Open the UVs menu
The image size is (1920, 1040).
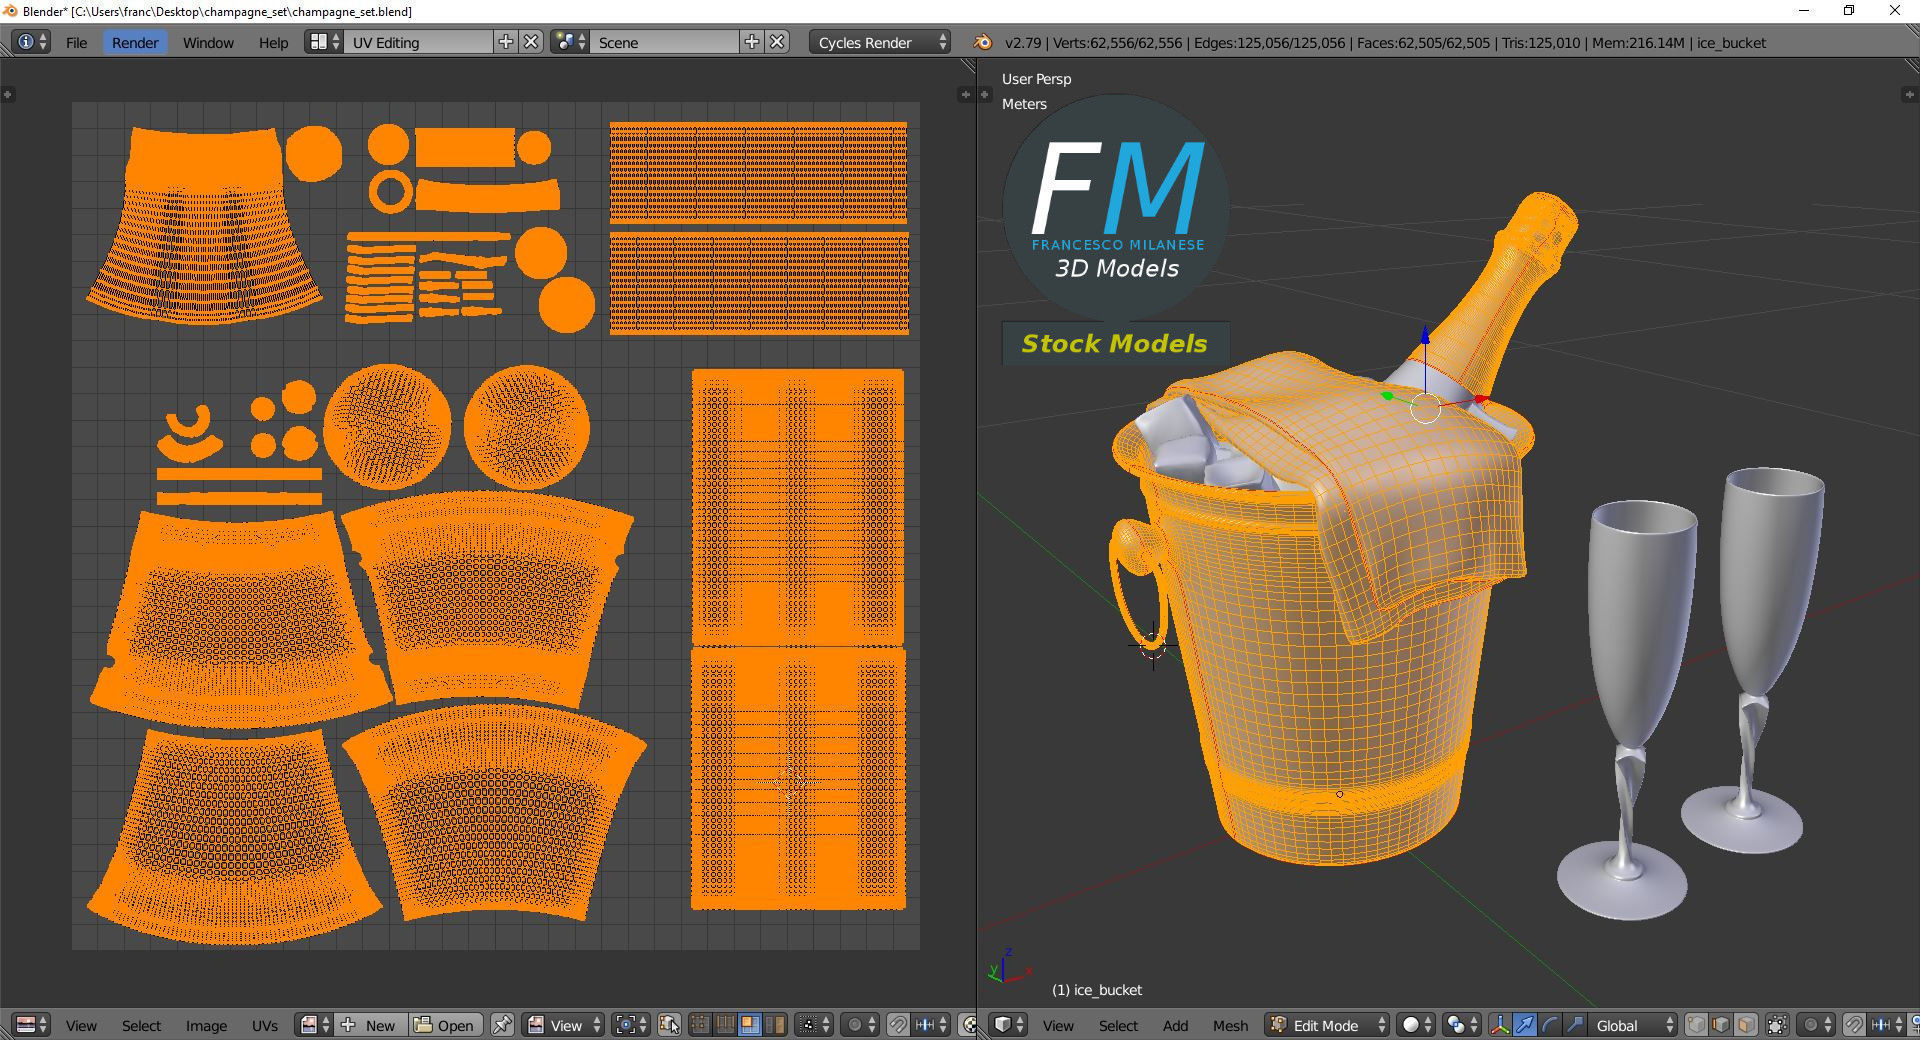tap(265, 1026)
